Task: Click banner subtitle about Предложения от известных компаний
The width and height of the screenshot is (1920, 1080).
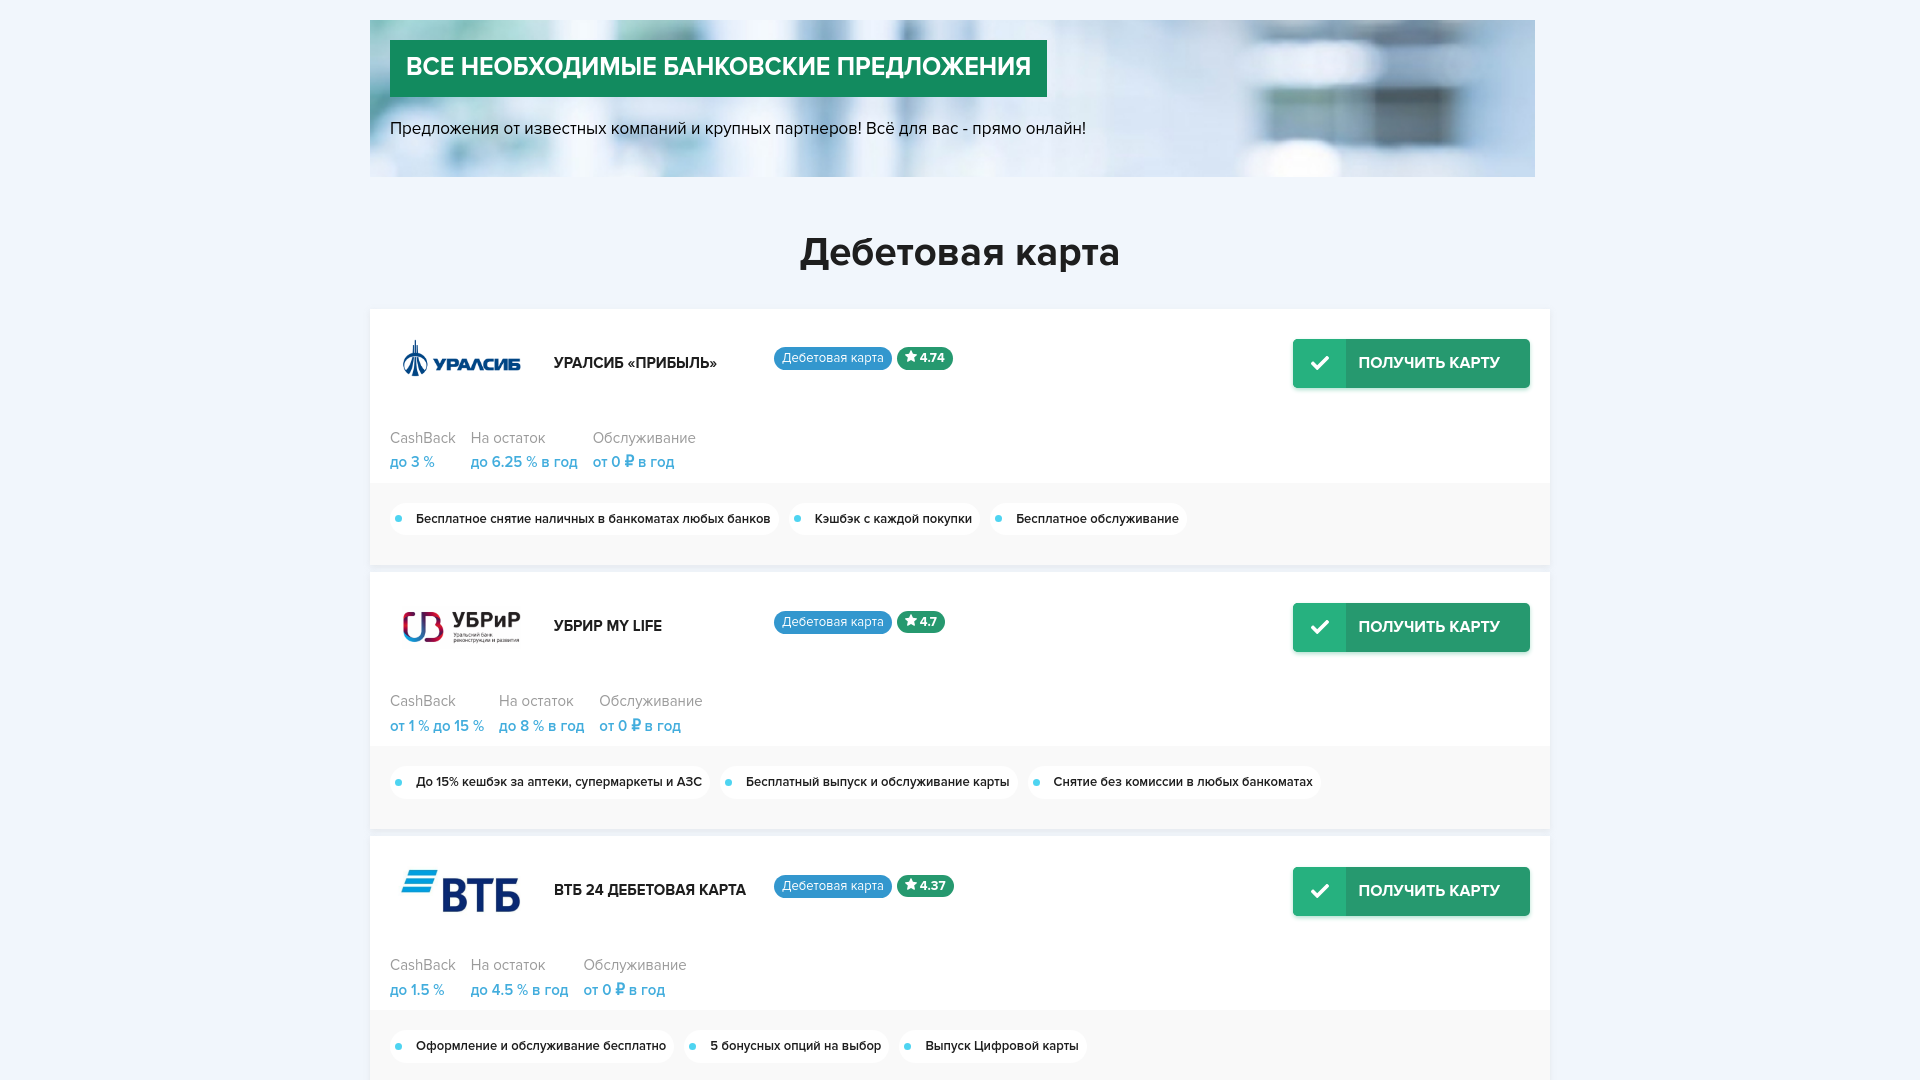Action: coord(738,129)
